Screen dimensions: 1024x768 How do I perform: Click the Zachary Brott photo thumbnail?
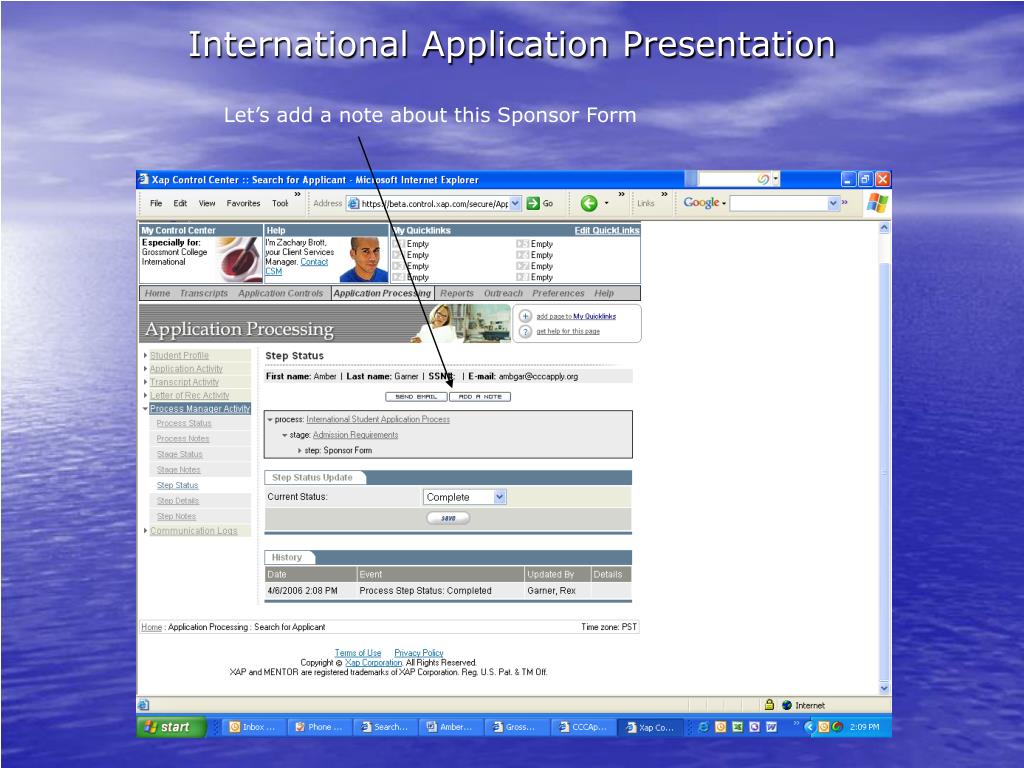coord(364,259)
